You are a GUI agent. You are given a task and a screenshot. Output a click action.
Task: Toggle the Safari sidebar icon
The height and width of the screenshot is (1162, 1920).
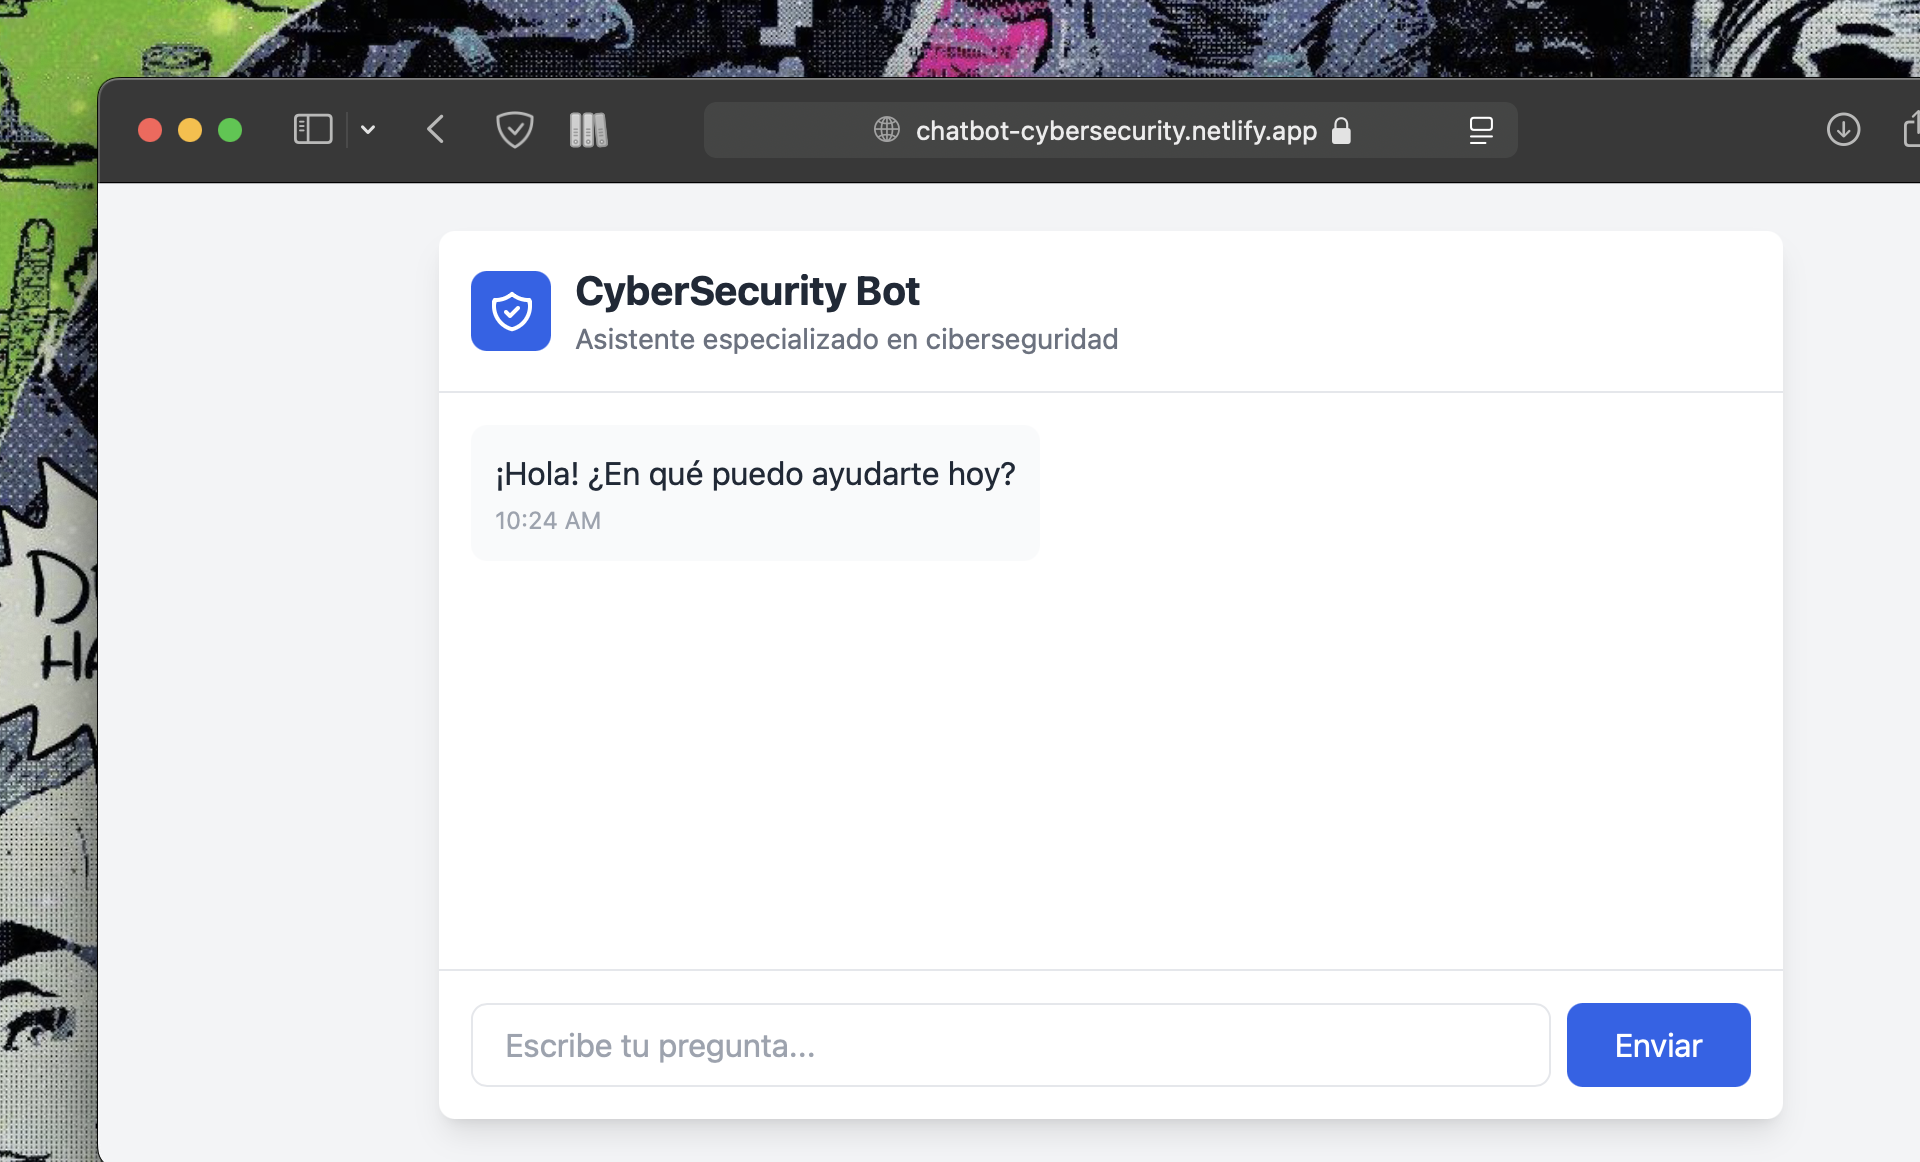click(x=312, y=130)
